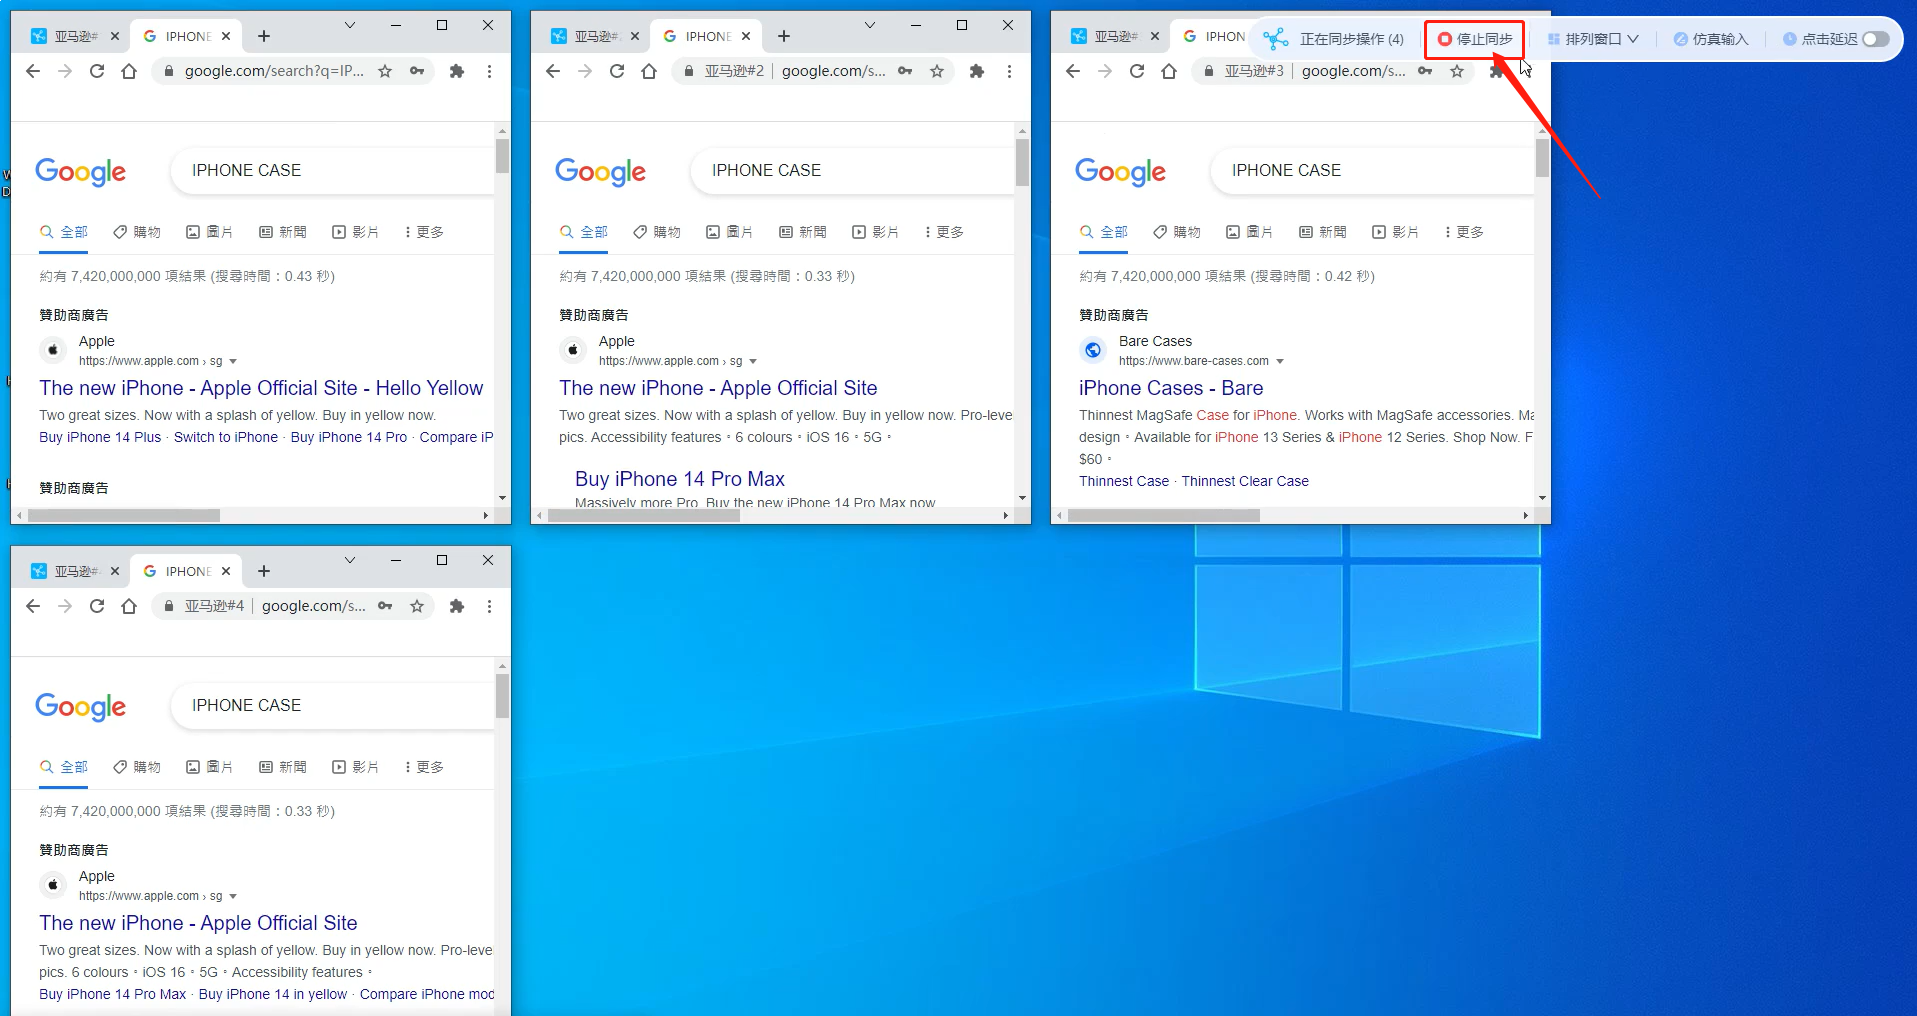Viewport: 1917px width, 1016px height.
Task: Click address bar in 亚马逊#4 window
Action: pos(295,606)
